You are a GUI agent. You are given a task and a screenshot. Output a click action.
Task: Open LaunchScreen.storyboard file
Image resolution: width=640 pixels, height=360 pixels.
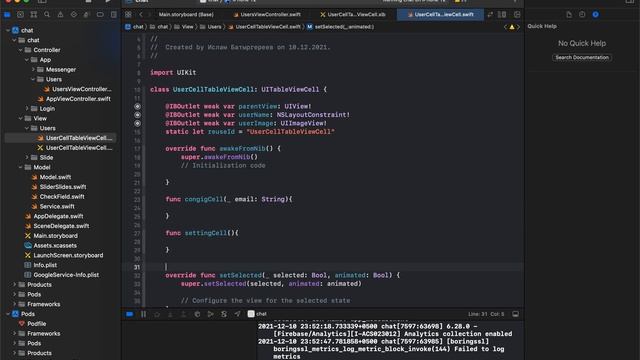pos(64,256)
